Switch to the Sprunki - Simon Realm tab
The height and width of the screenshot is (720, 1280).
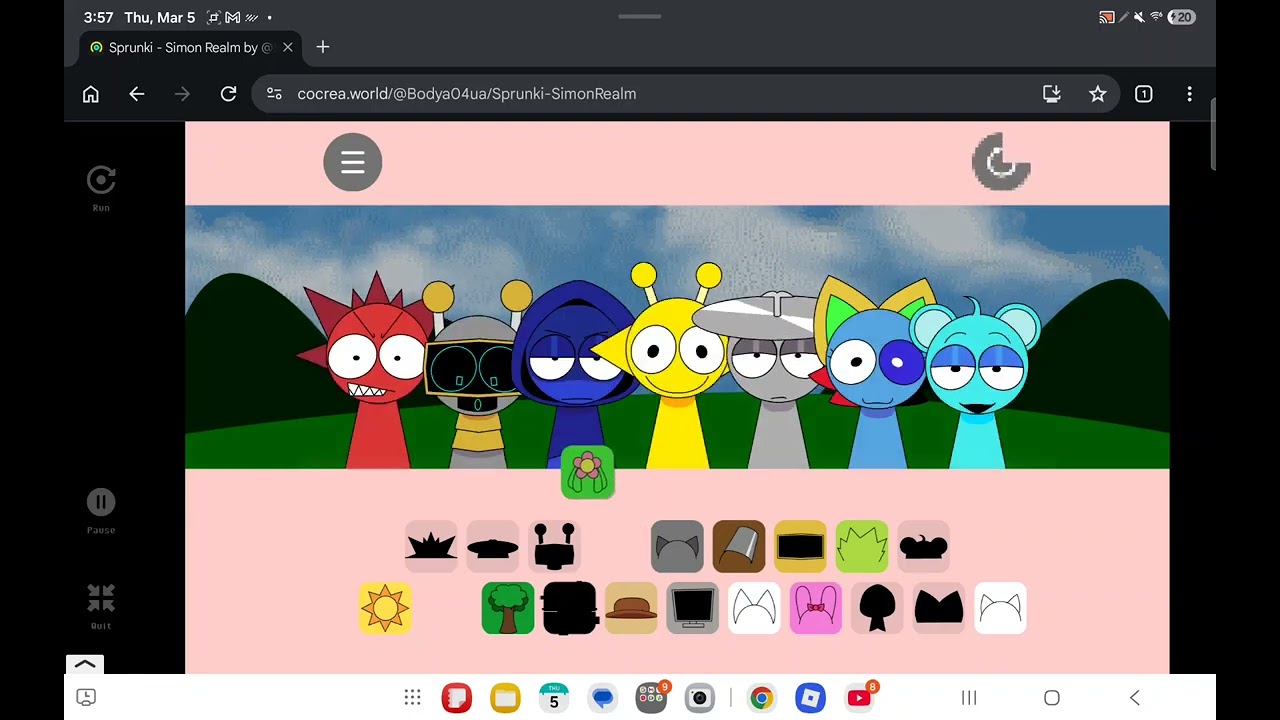[x=180, y=47]
